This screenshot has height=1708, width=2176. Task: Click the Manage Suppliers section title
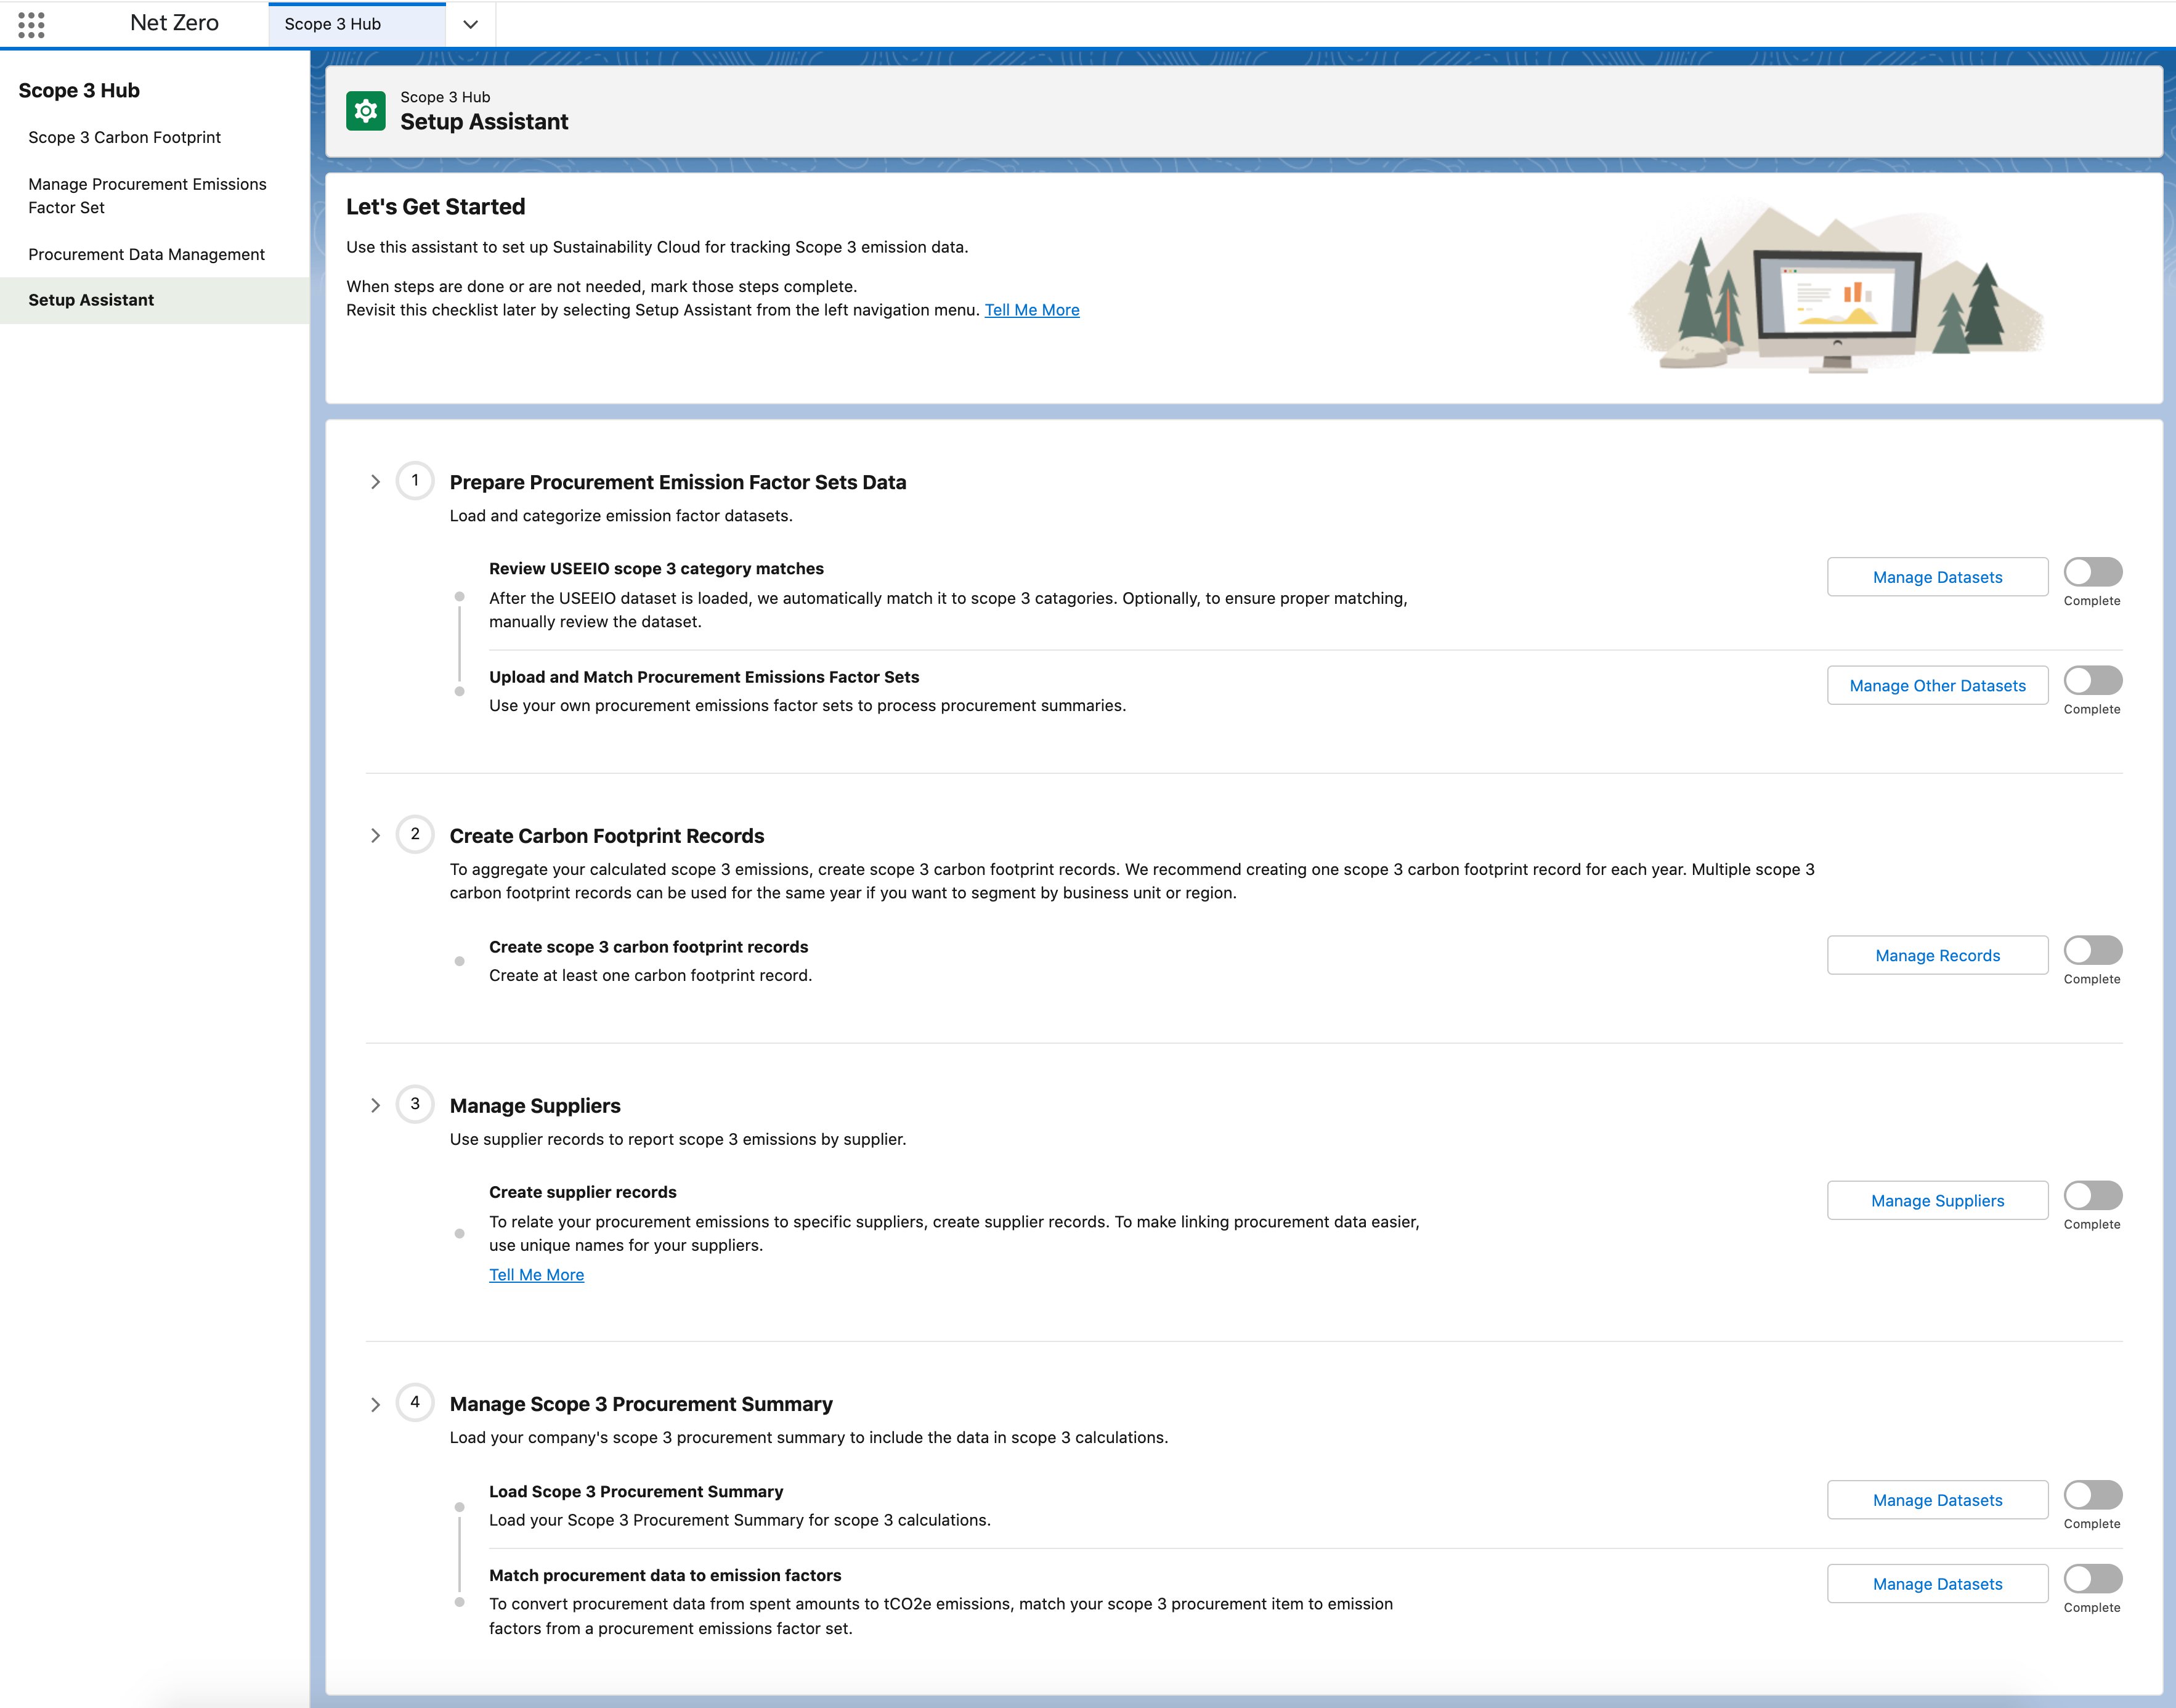point(535,1106)
